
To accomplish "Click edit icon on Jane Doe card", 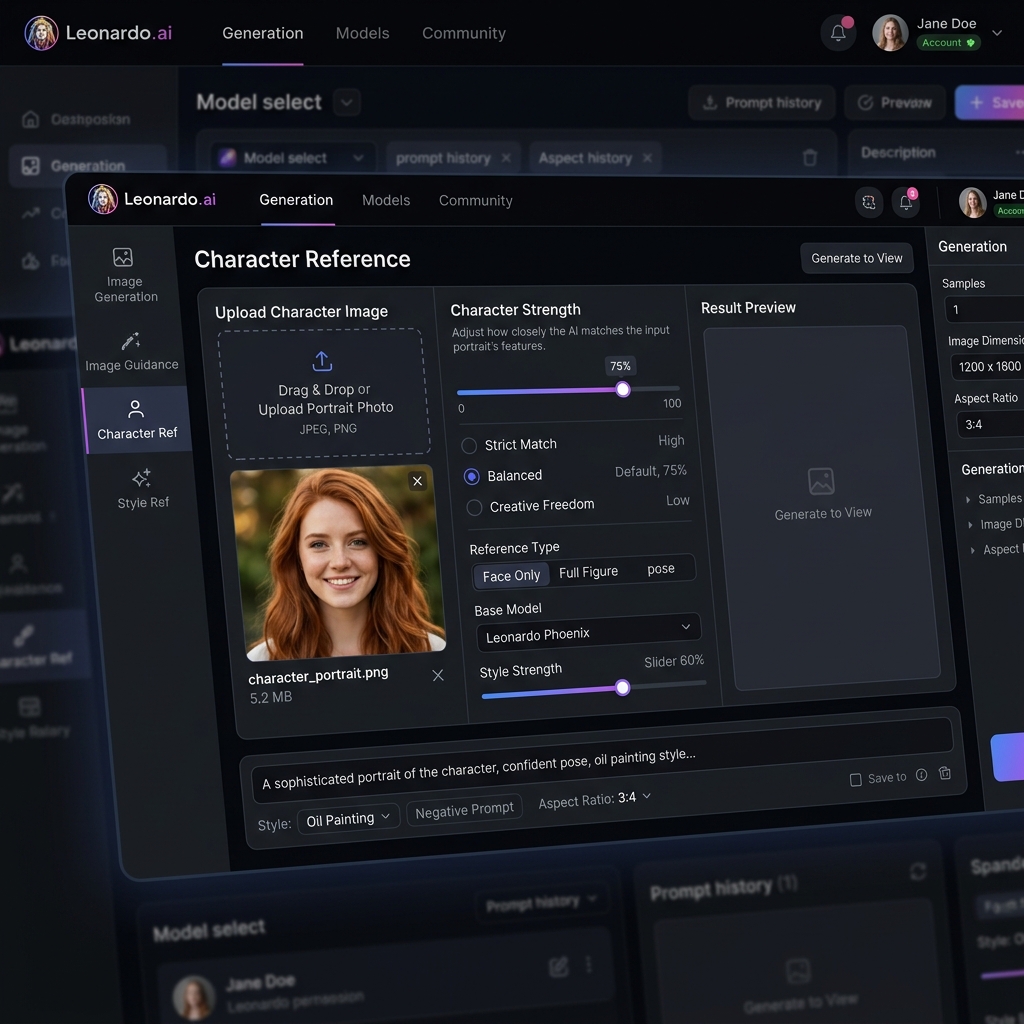I will tap(558, 967).
